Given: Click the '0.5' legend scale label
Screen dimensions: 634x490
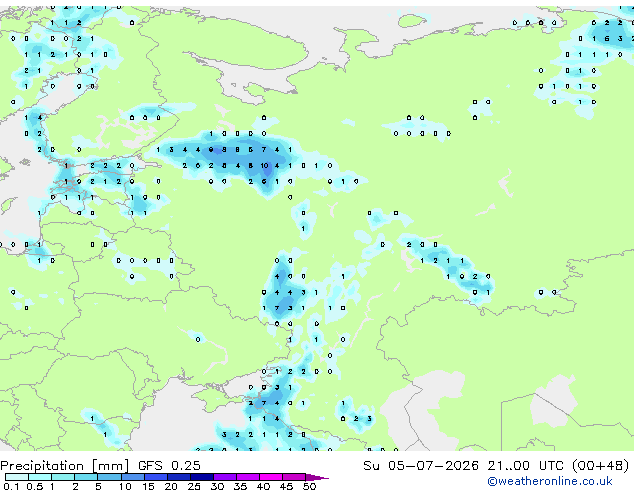Looking at the screenshot, I should (x=34, y=486).
